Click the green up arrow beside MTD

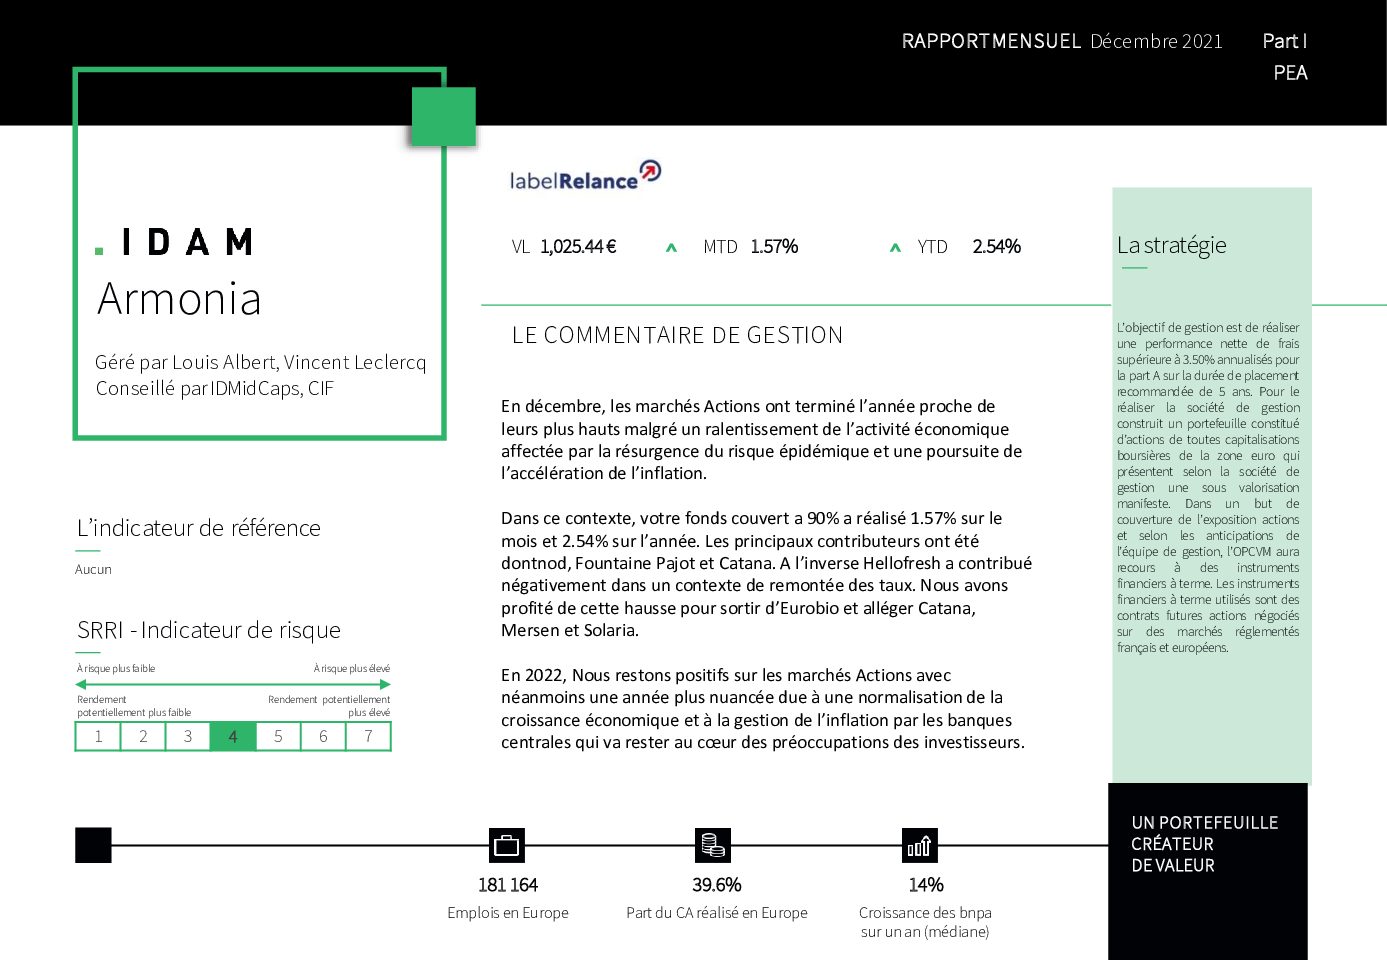tap(671, 248)
